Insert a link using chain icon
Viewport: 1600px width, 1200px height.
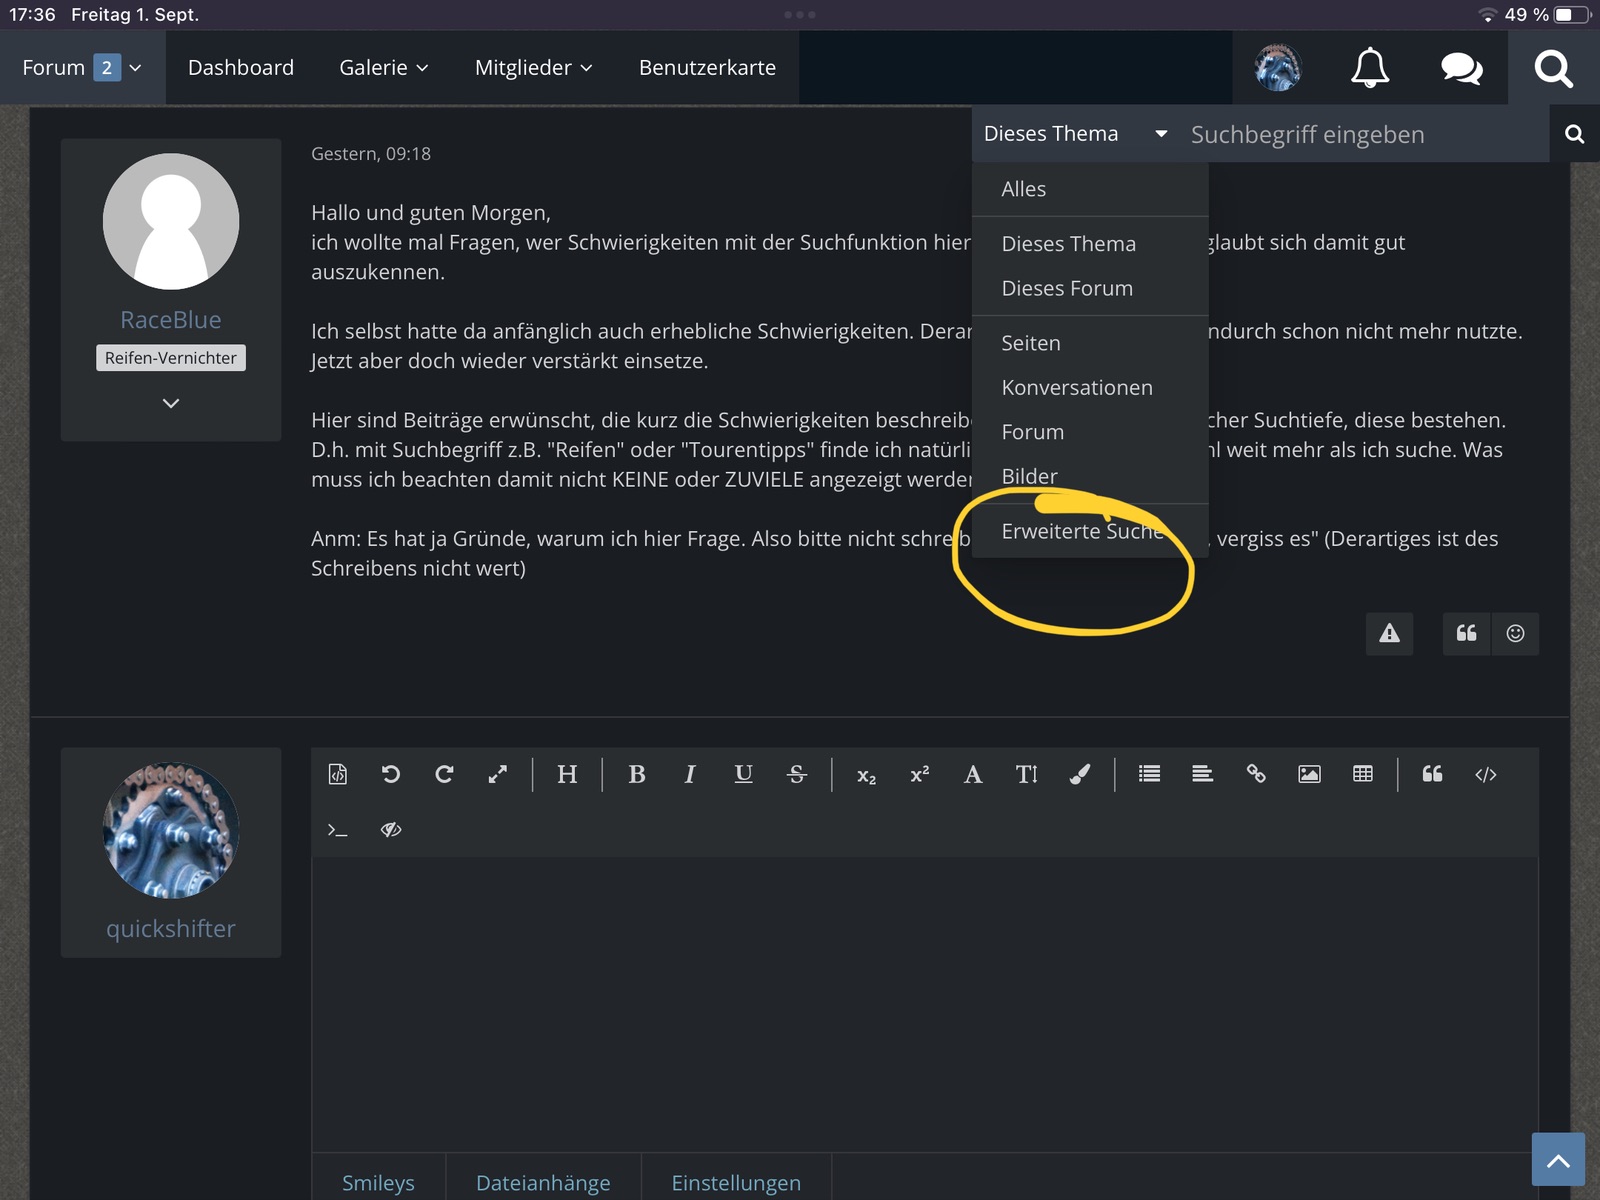[x=1256, y=774]
